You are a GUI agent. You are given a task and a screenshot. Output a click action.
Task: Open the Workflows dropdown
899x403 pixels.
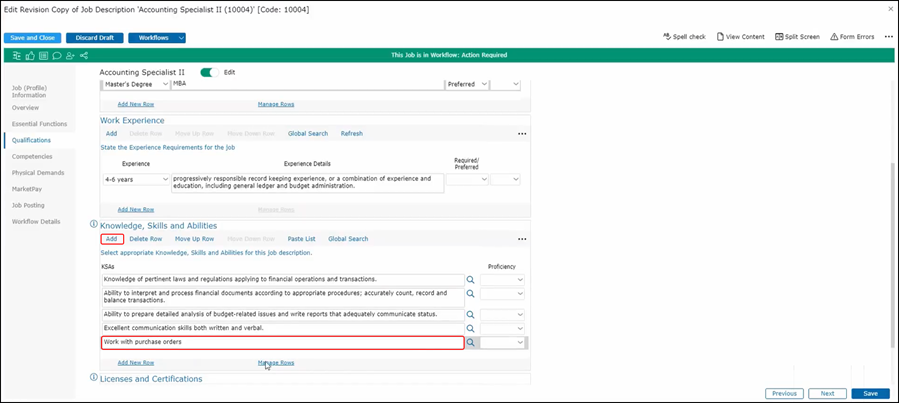[157, 38]
